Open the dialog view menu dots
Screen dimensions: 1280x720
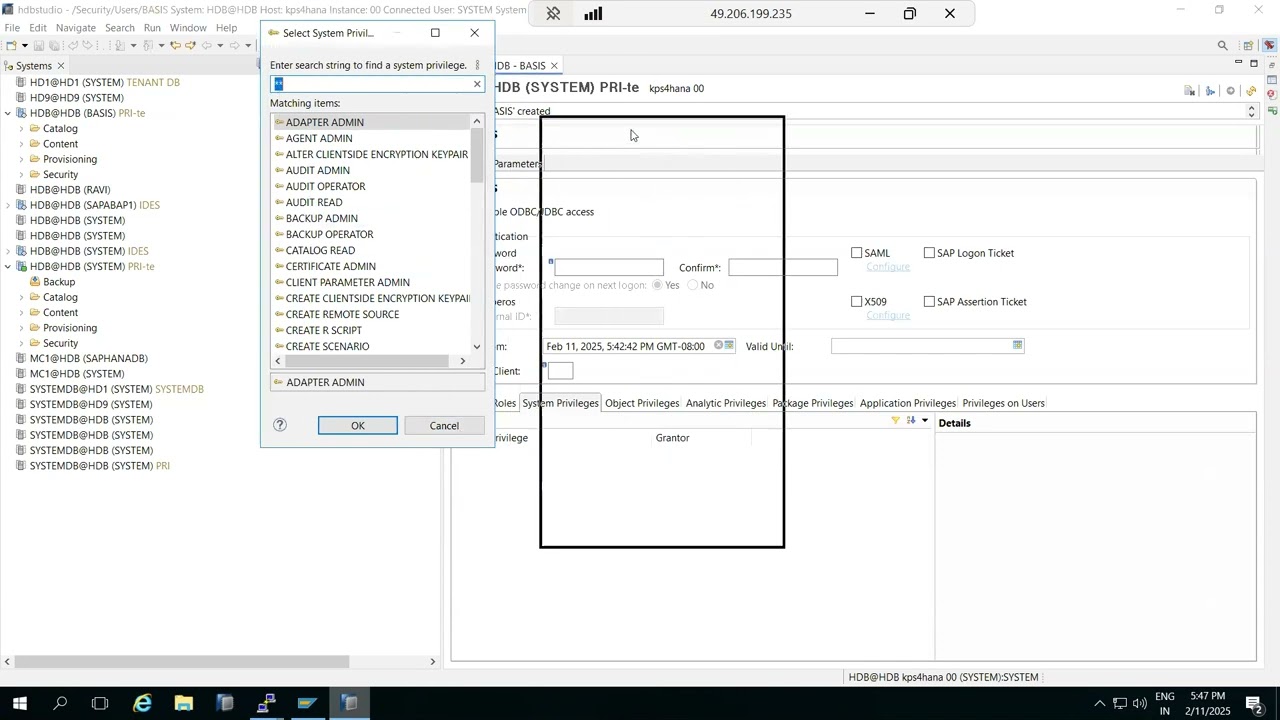pyautogui.click(x=477, y=65)
